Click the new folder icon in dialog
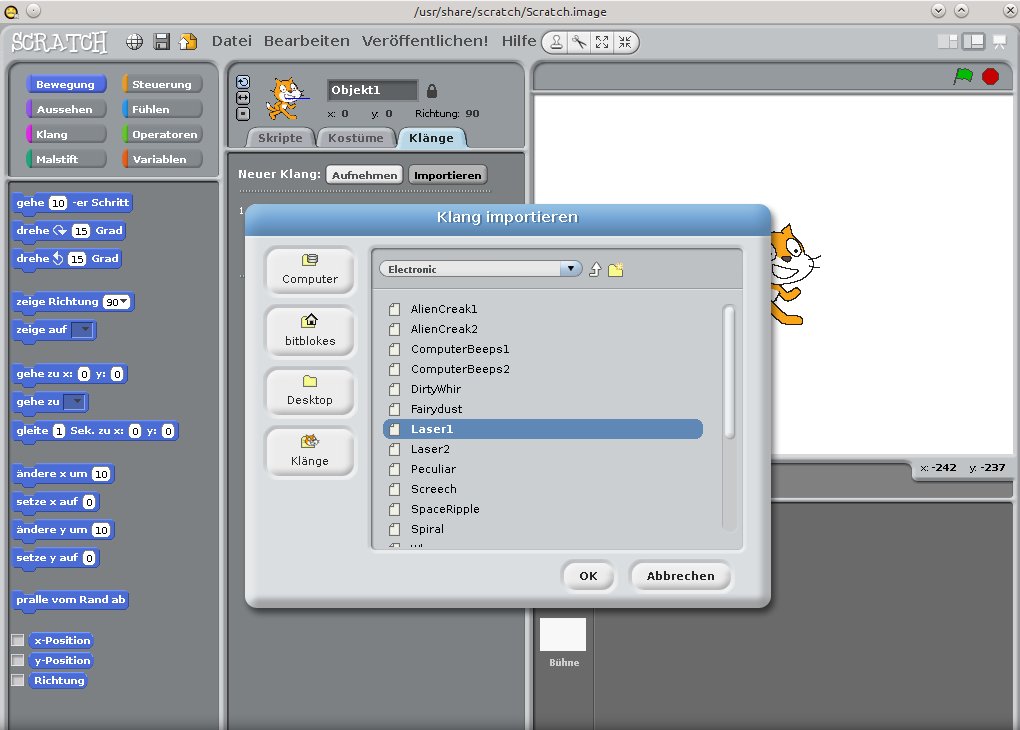The width and height of the screenshot is (1020, 730). point(616,270)
